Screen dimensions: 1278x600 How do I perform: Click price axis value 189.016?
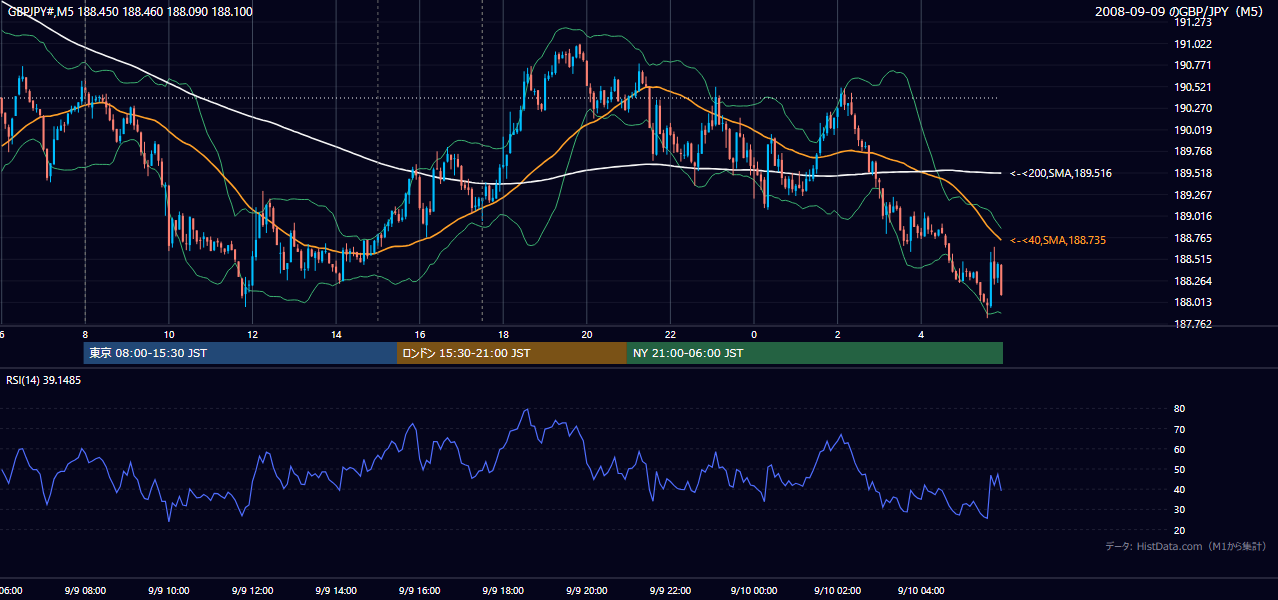(x=1193, y=216)
